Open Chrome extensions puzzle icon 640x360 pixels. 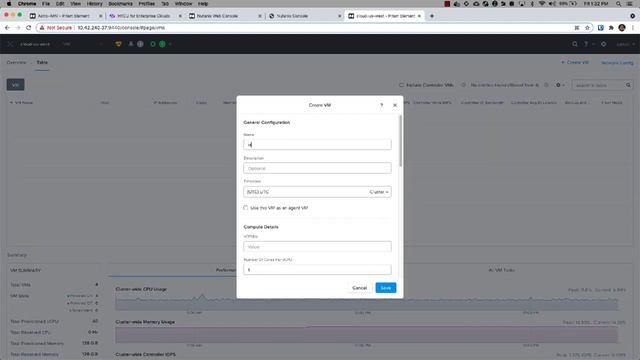click(x=611, y=28)
